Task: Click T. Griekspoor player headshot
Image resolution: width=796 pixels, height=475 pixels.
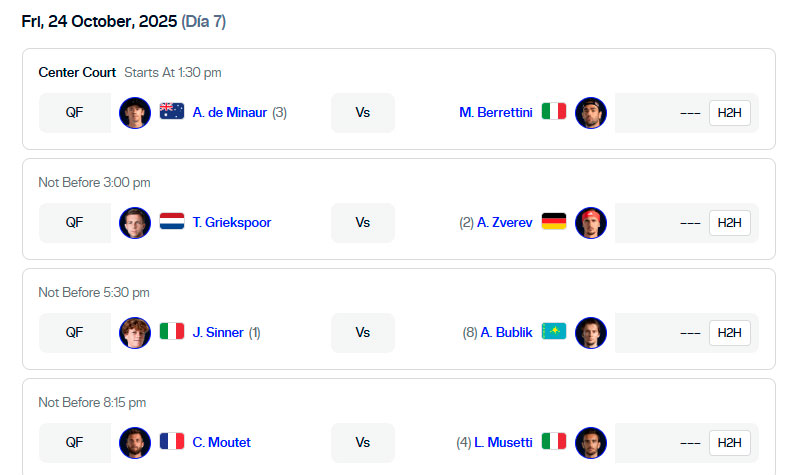Action: click(135, 222)
